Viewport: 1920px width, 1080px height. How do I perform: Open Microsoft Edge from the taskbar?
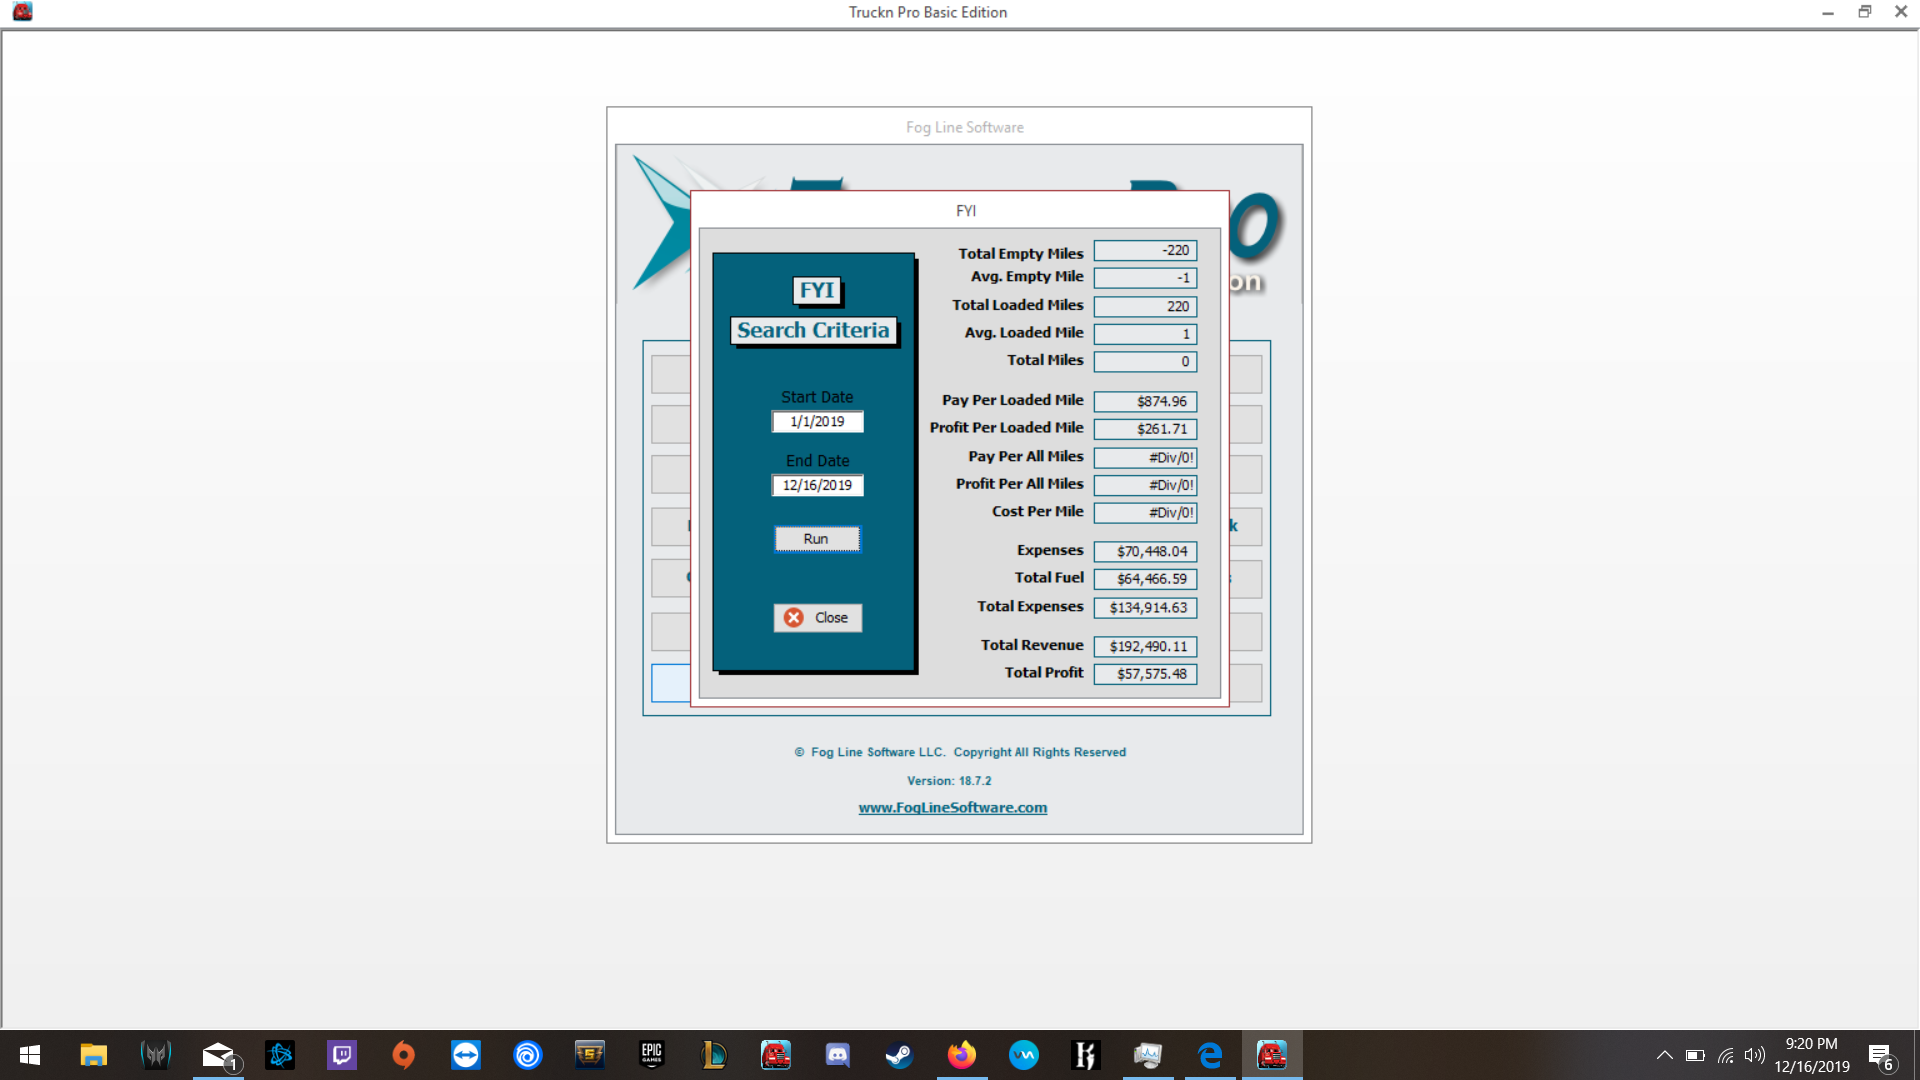click(x=1210, y=1055)
